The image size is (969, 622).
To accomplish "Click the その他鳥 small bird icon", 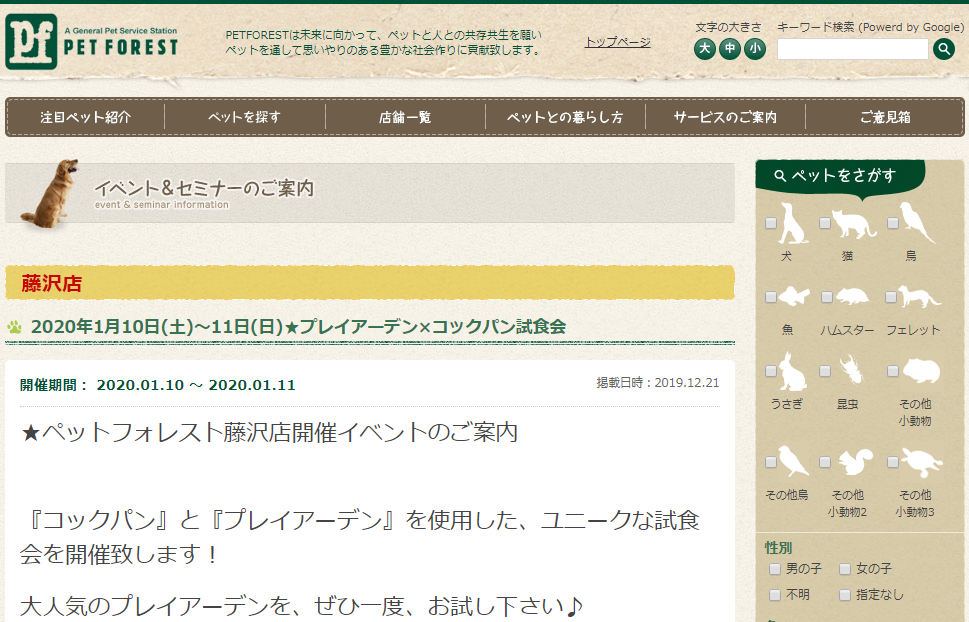I will click(x=793, y=461).
